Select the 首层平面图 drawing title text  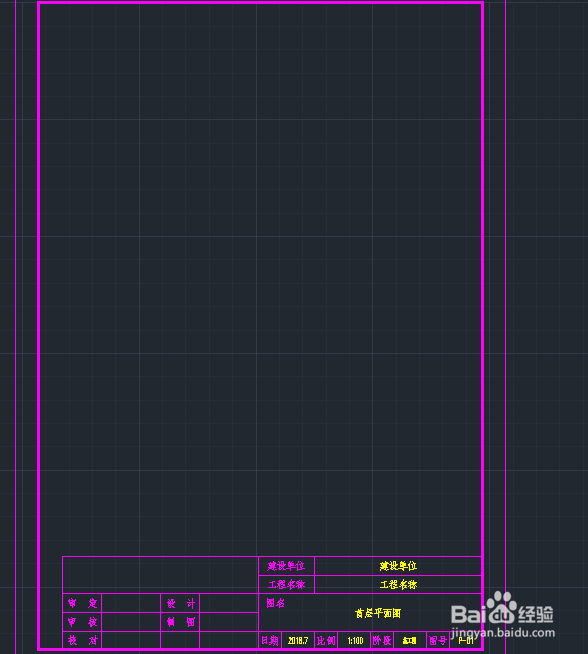(x=378, y=613)
